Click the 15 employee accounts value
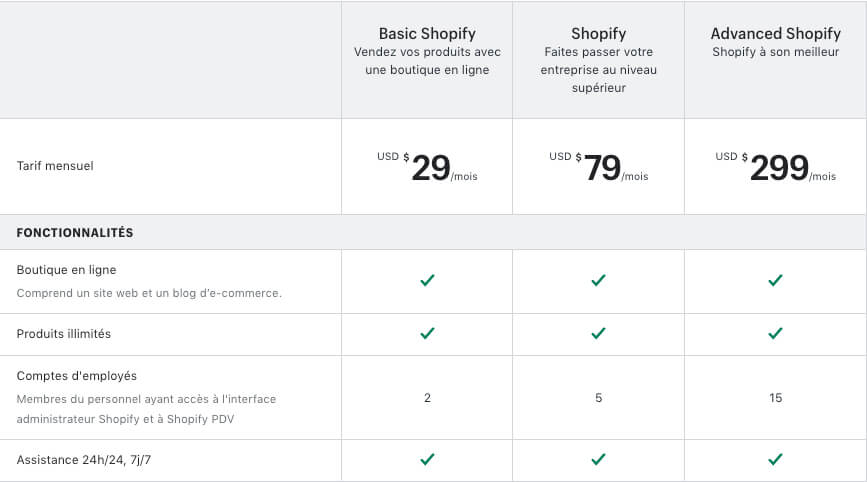 775,398
